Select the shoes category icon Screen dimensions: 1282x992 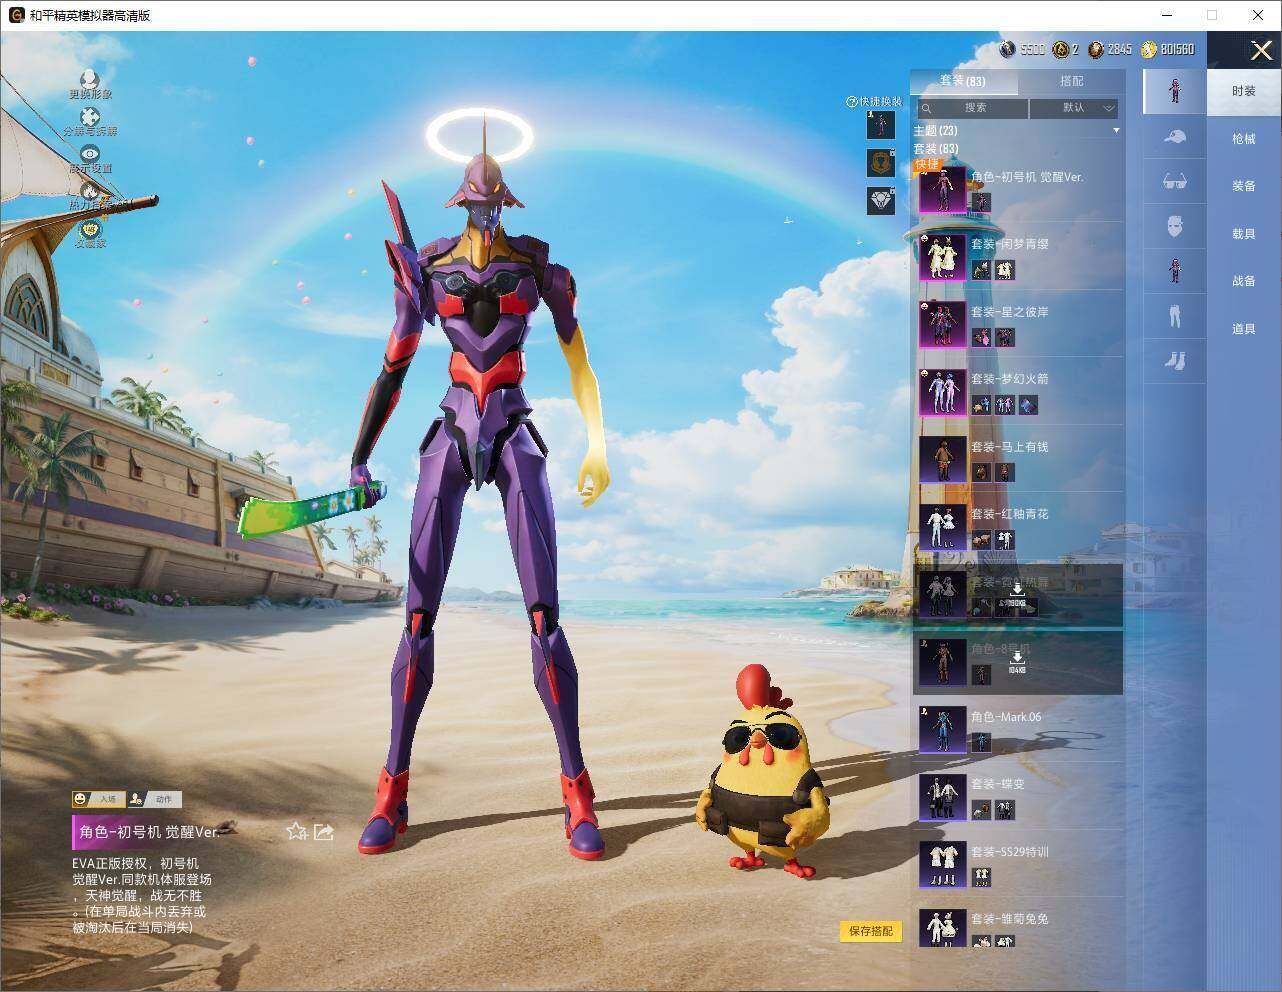coord(1175,360)
